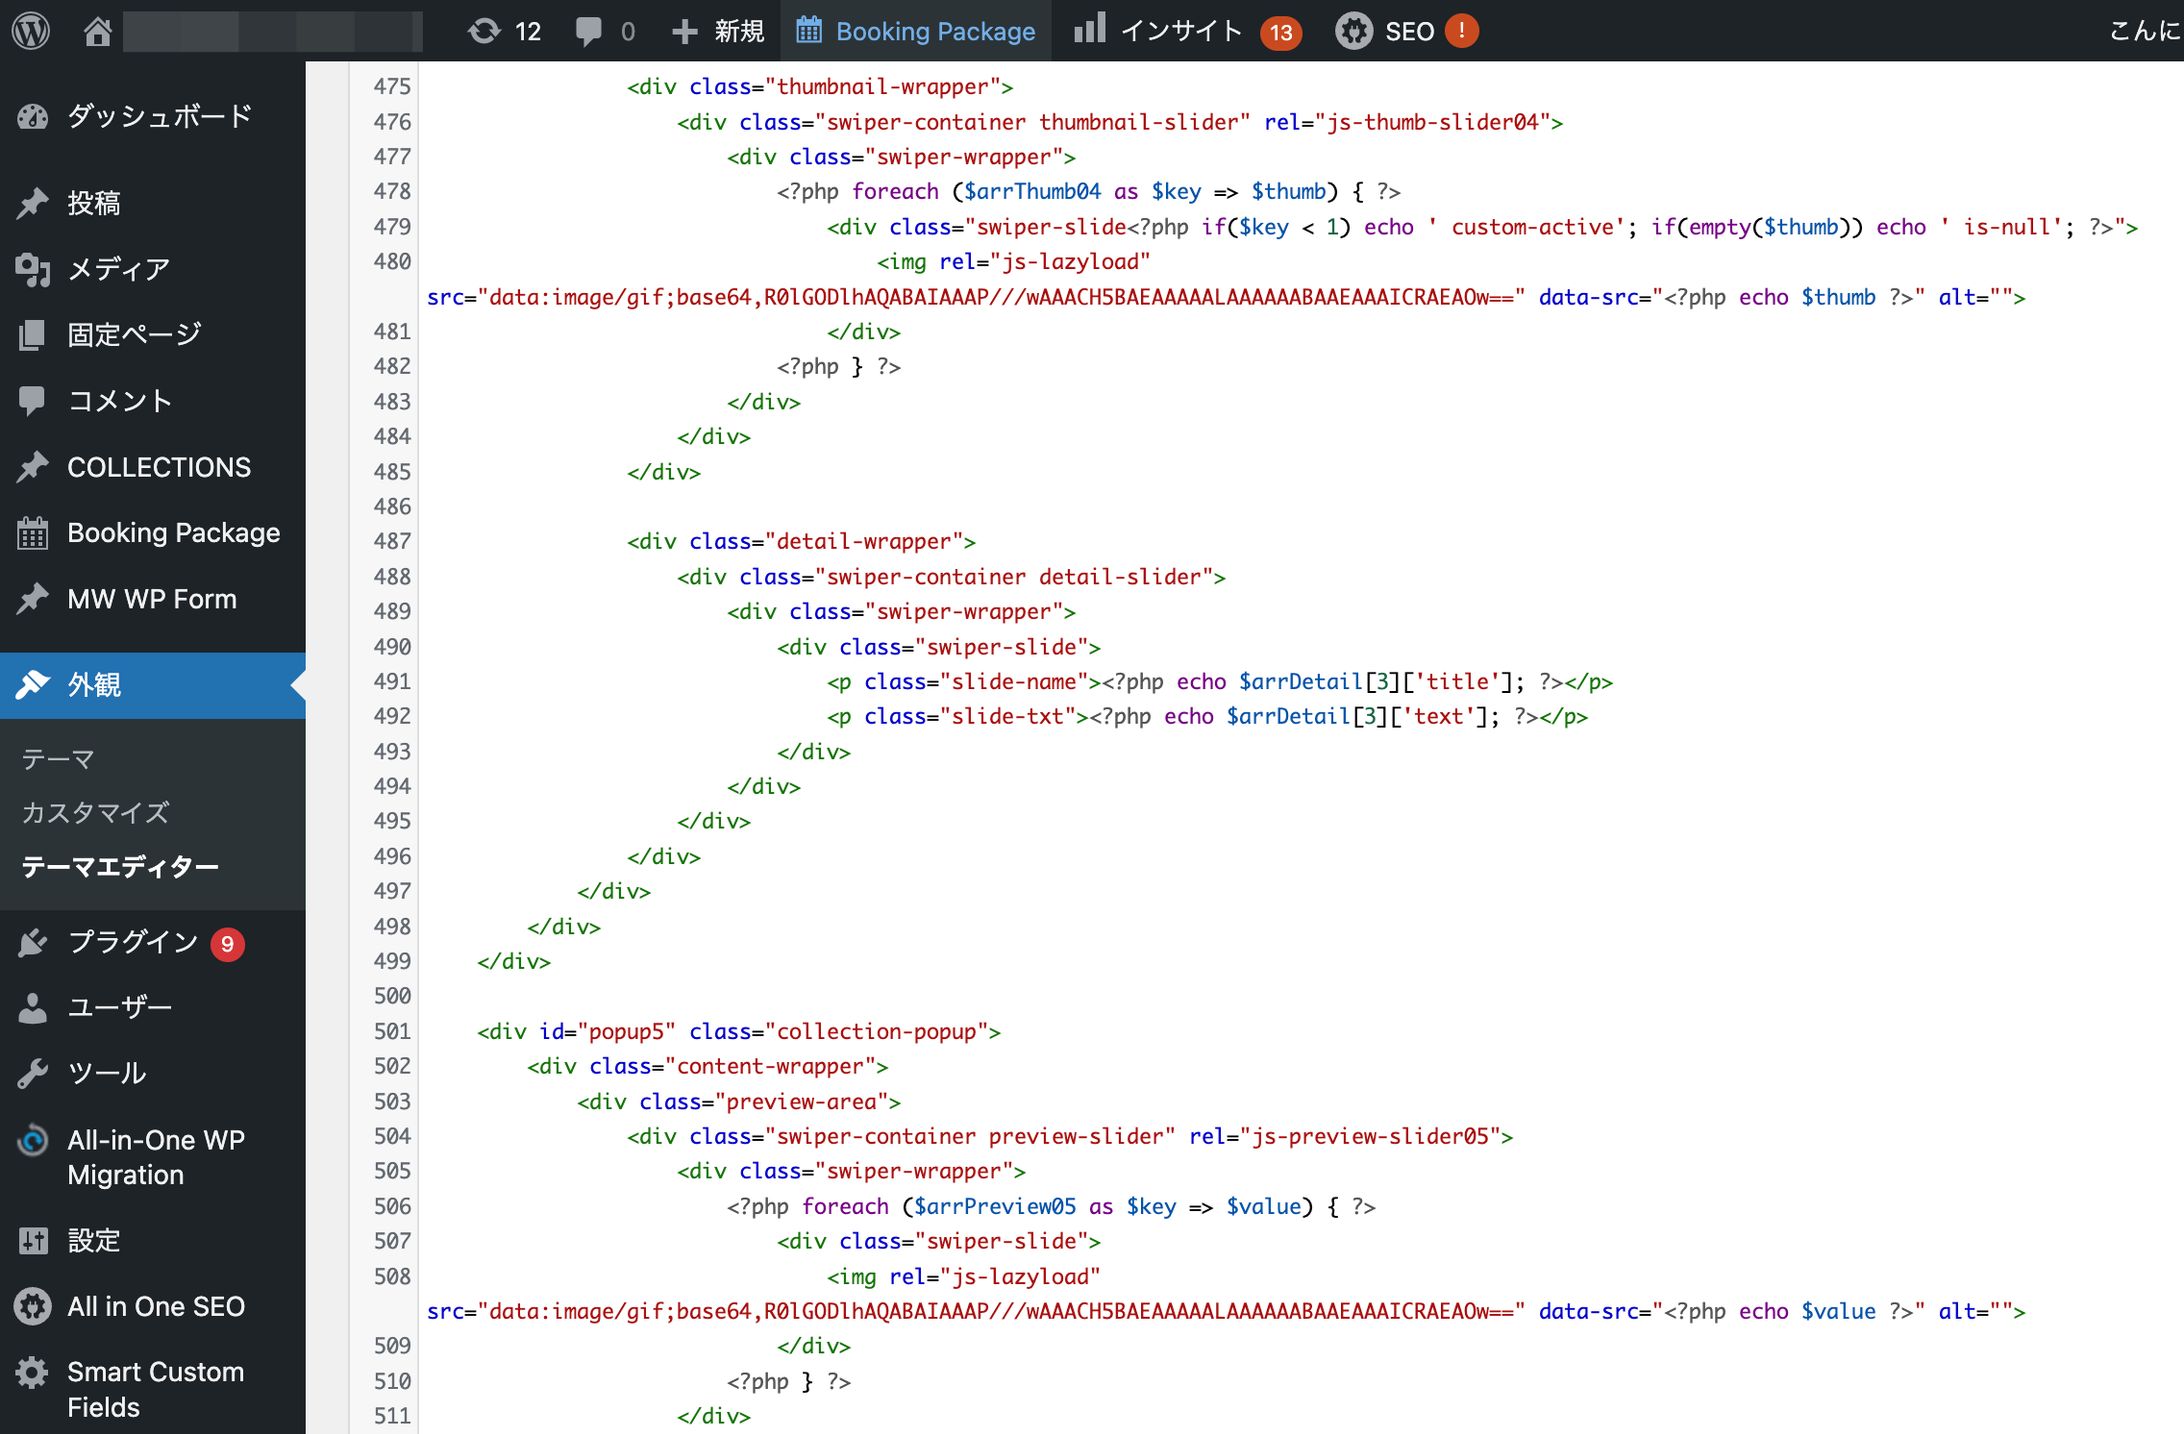Click the プラグイン plug icon

pyautogui.click(x=33, y=942)
